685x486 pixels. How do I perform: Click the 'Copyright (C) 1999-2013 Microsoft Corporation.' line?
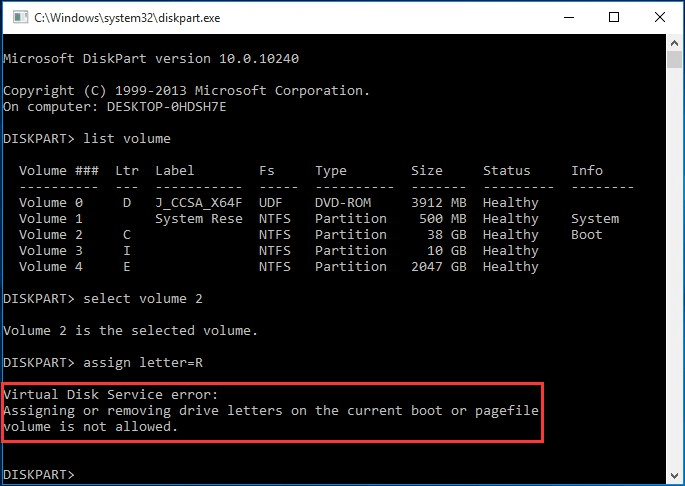(x=187, y=90)
